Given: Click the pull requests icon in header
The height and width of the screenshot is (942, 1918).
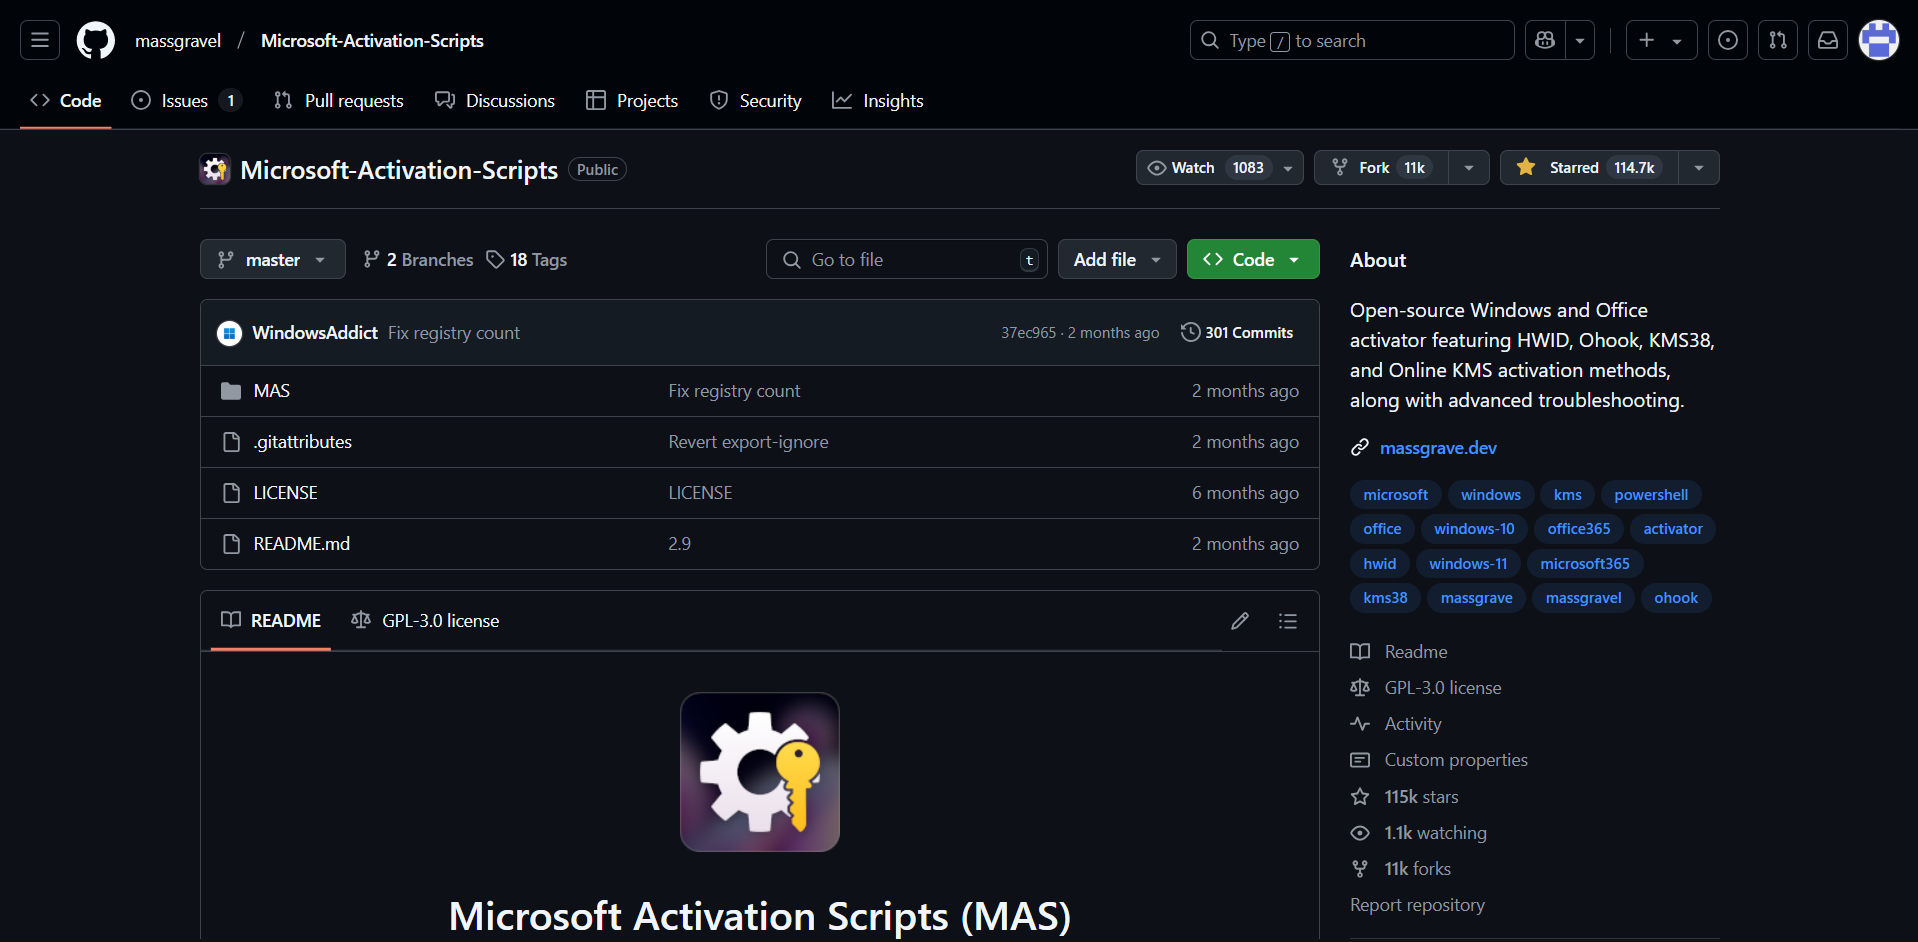Looking at the screenshot, I should pyautogui.click(x=1778, y=41).
